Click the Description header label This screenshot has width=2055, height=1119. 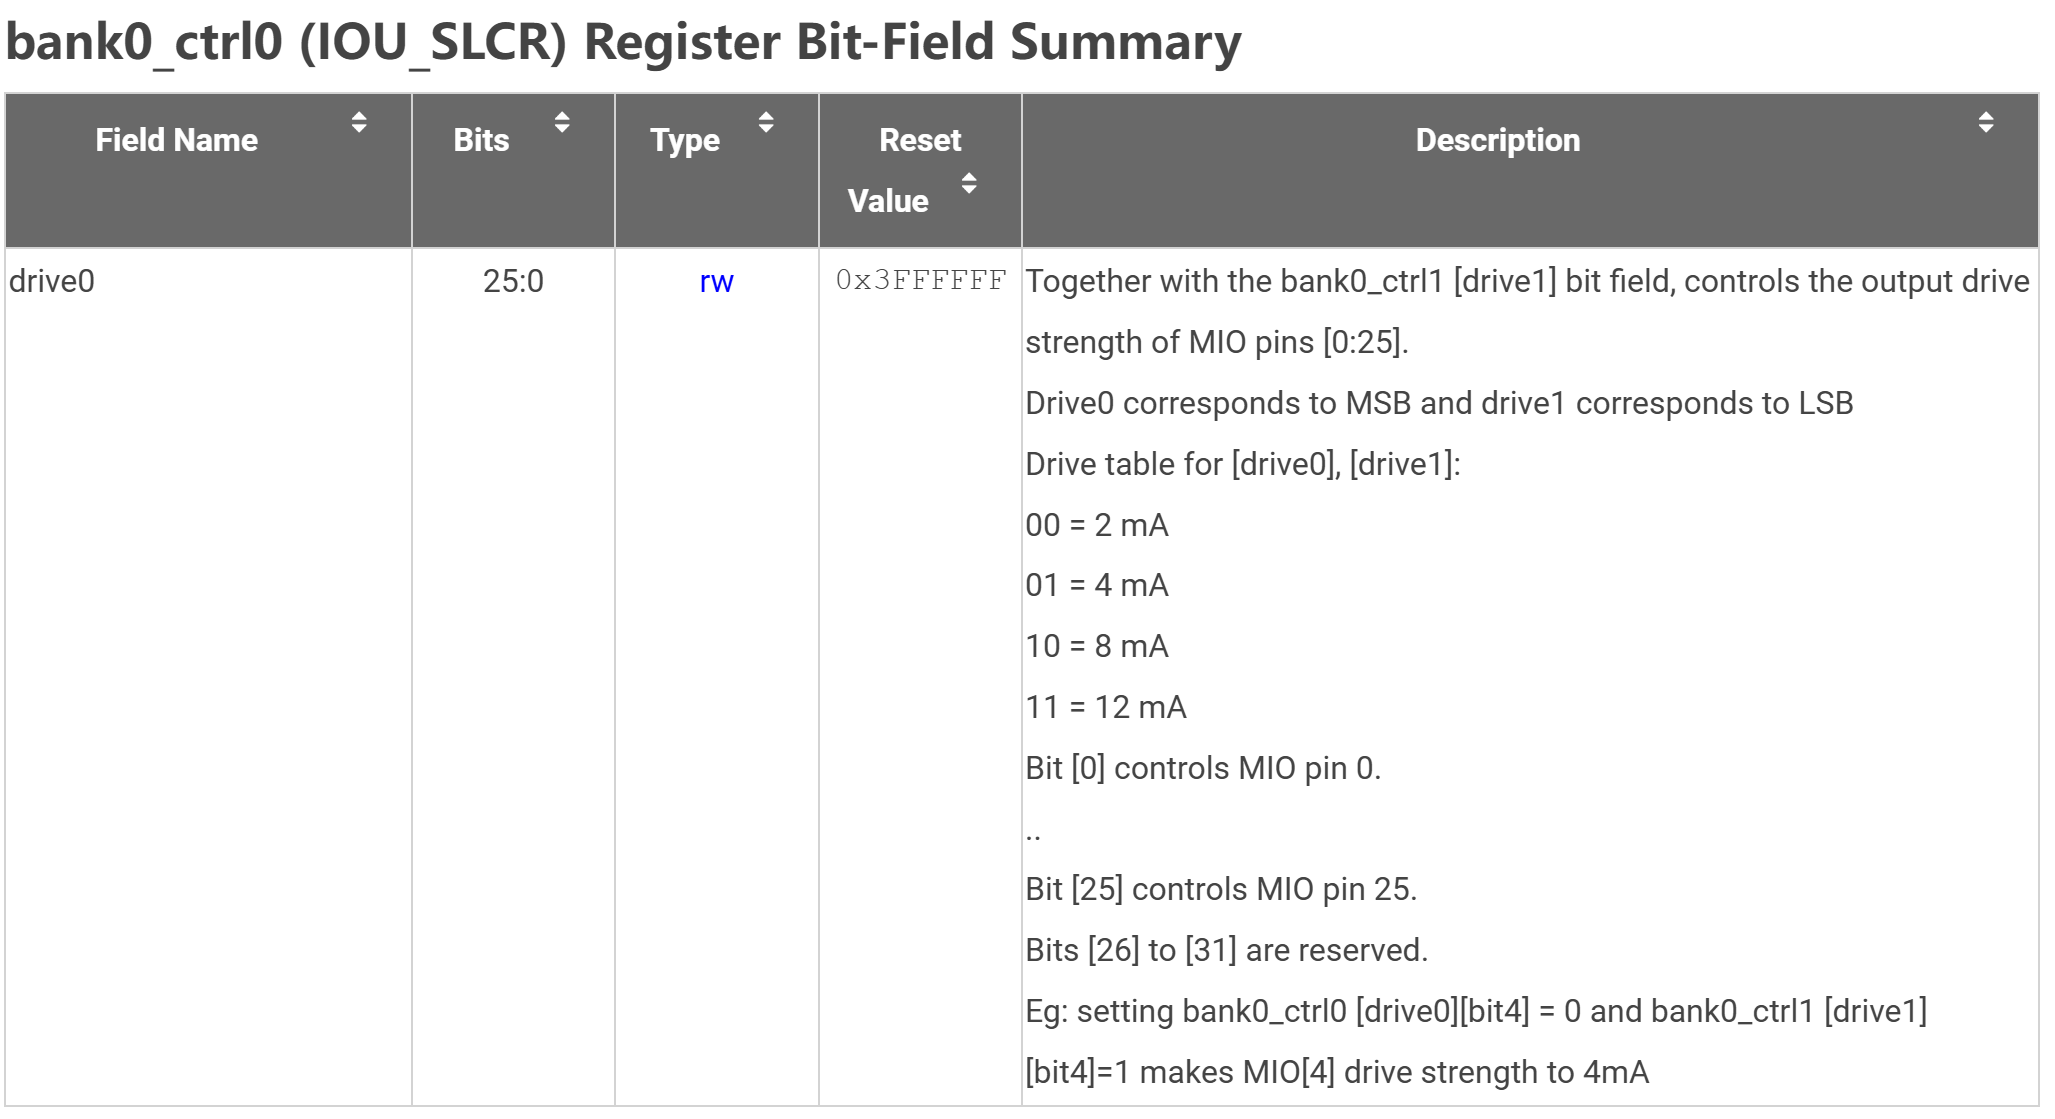[1497, 140]
